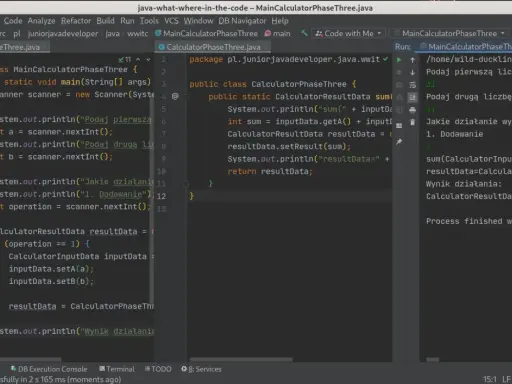This screenshot has width=512, height=384.
Task: Rerun program with green play icon
Action: [399, 60]
